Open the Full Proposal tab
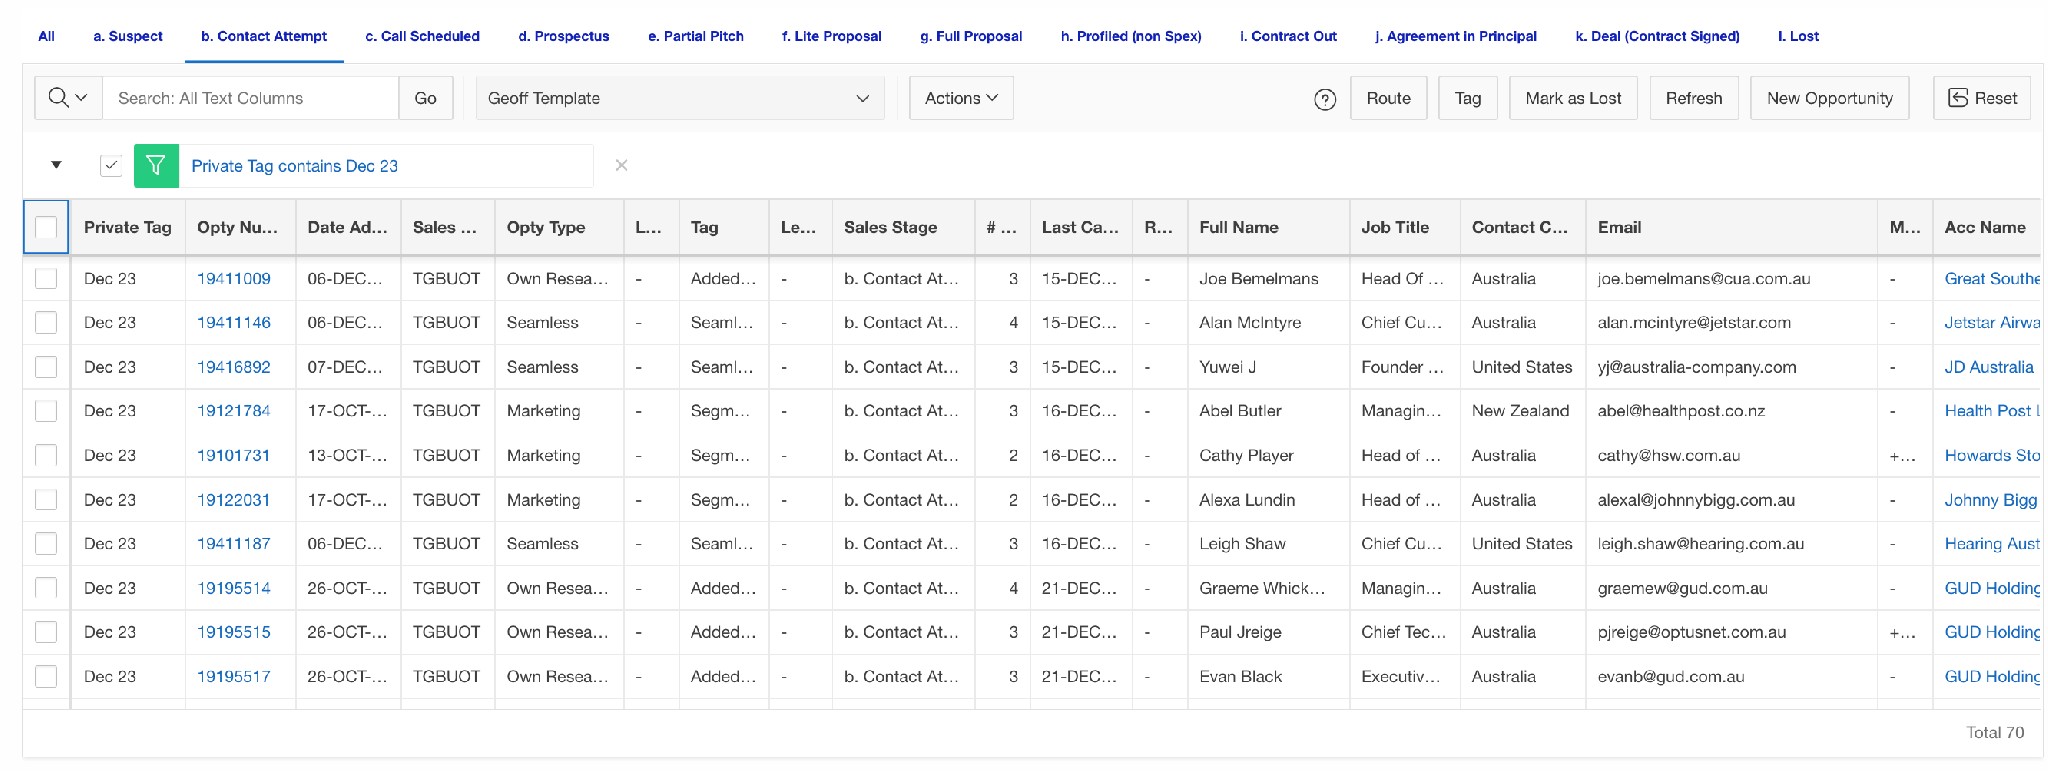Image resolution: width=2048 pixels, height=771 pixels. coord(970,36)
